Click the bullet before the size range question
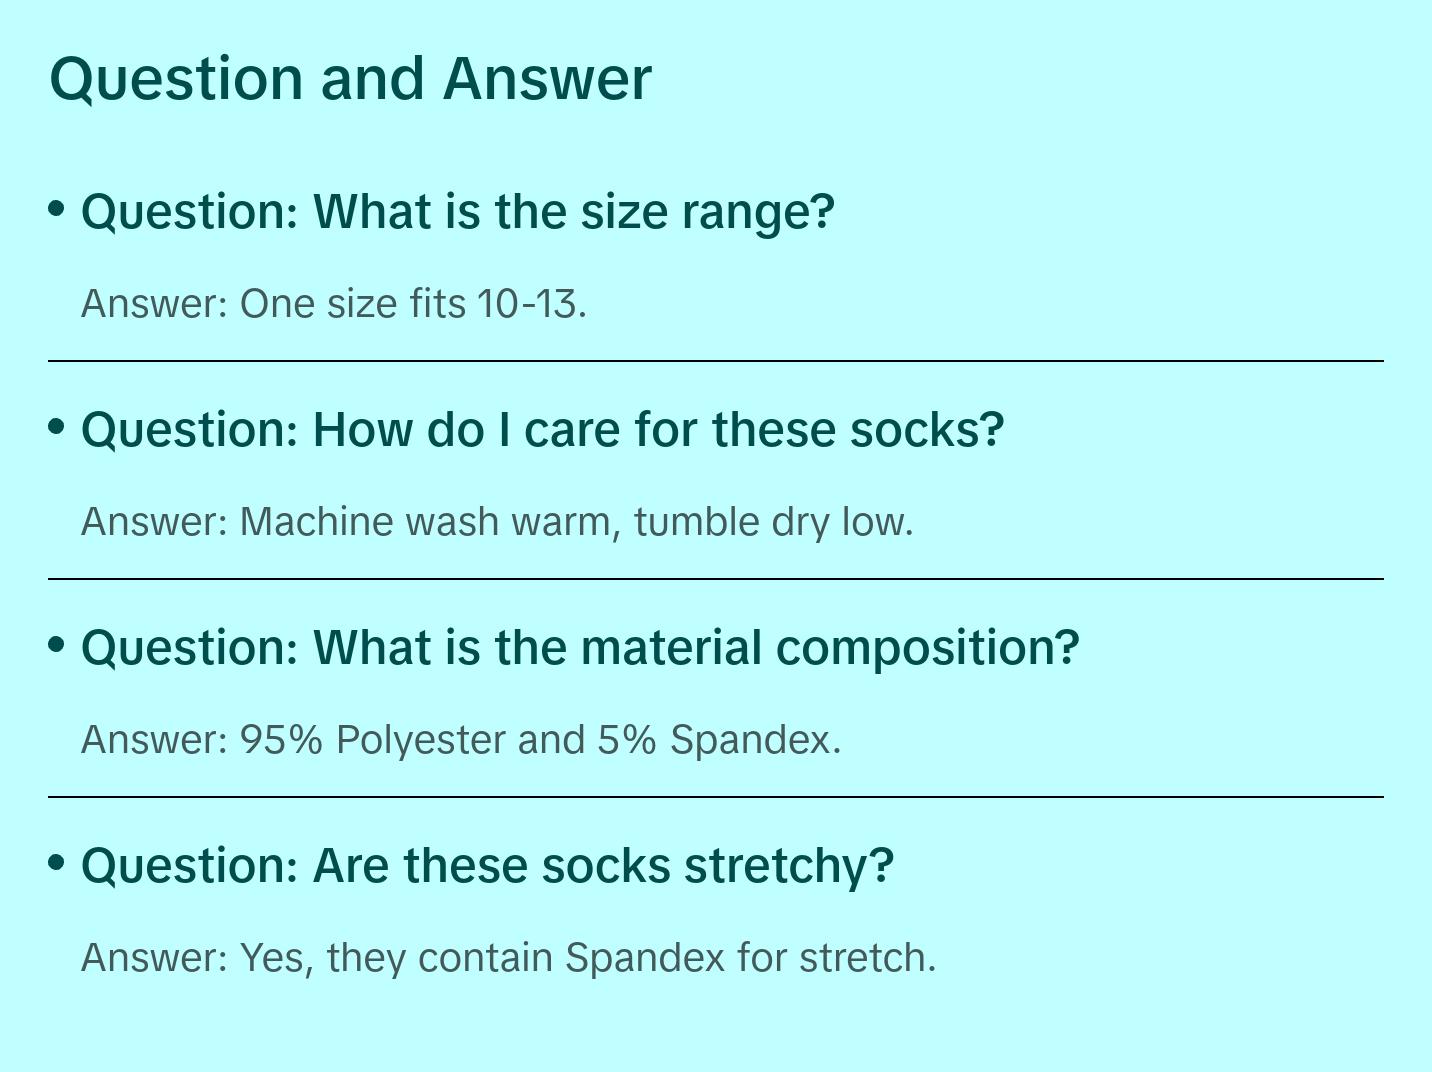Viewport: 1432px width, 1072px height. click(57, 209)
